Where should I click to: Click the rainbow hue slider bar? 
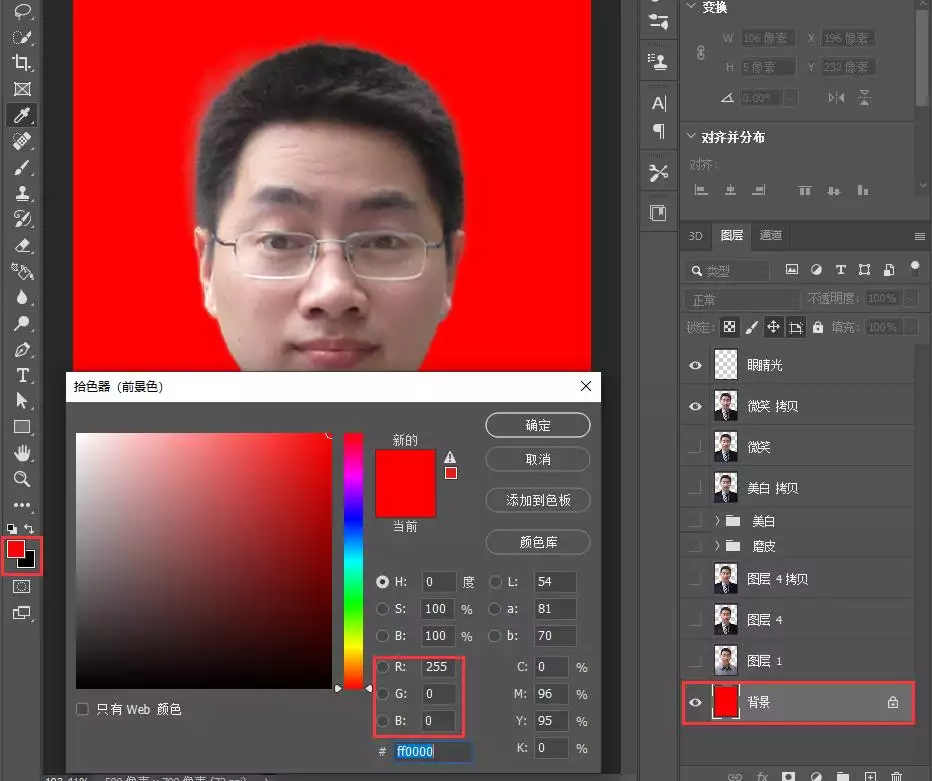click(x=353, y=561)
